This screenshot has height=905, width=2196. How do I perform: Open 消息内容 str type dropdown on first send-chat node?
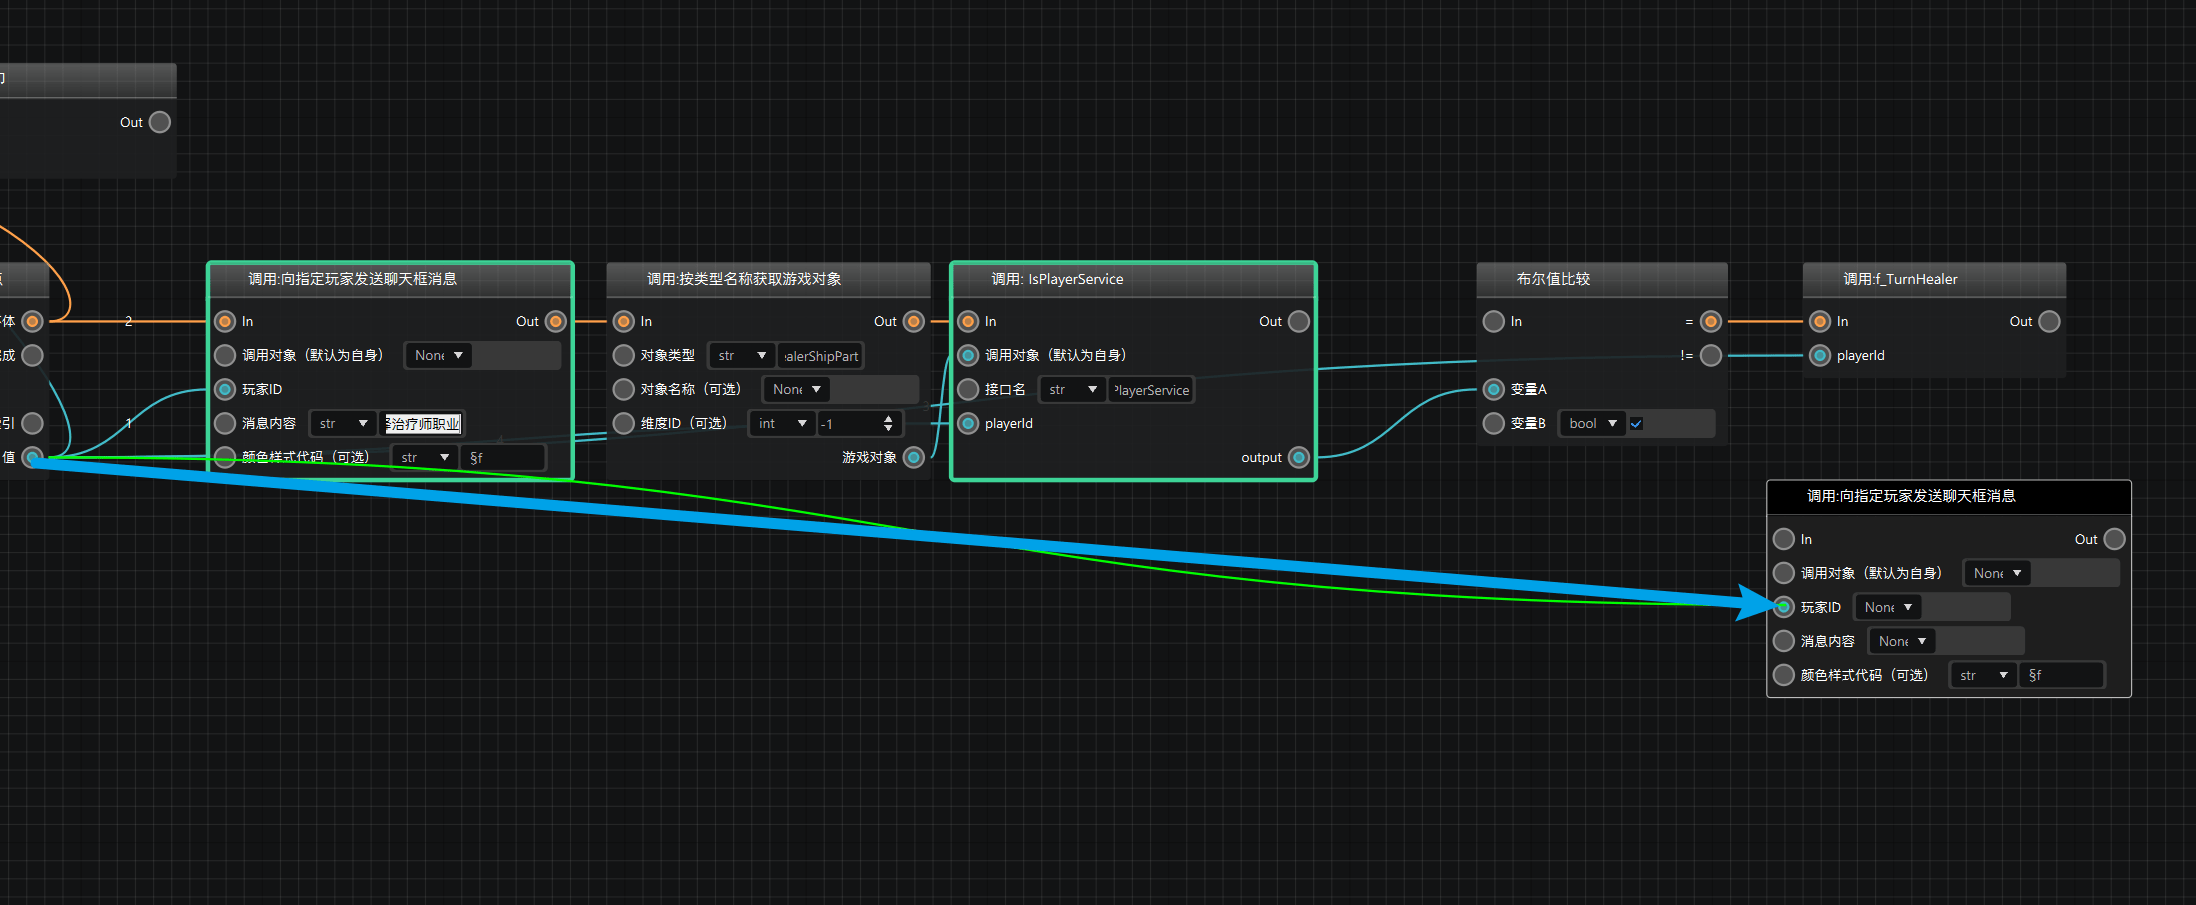(343, 423)
